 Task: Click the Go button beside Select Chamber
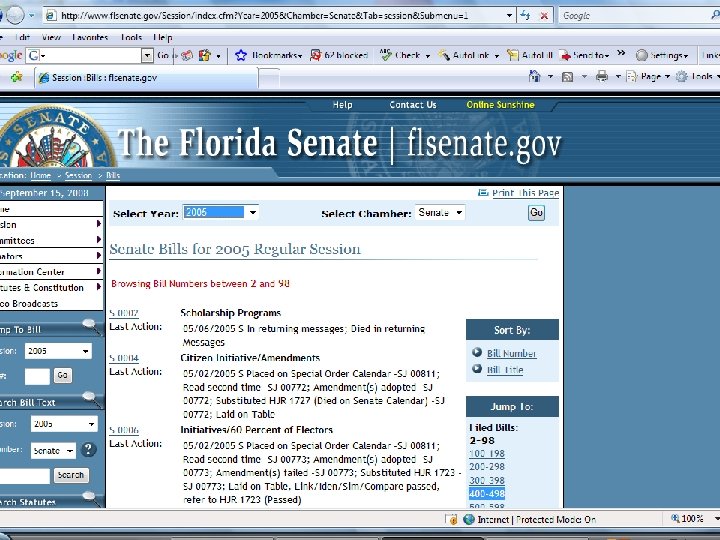pos(536,213)
